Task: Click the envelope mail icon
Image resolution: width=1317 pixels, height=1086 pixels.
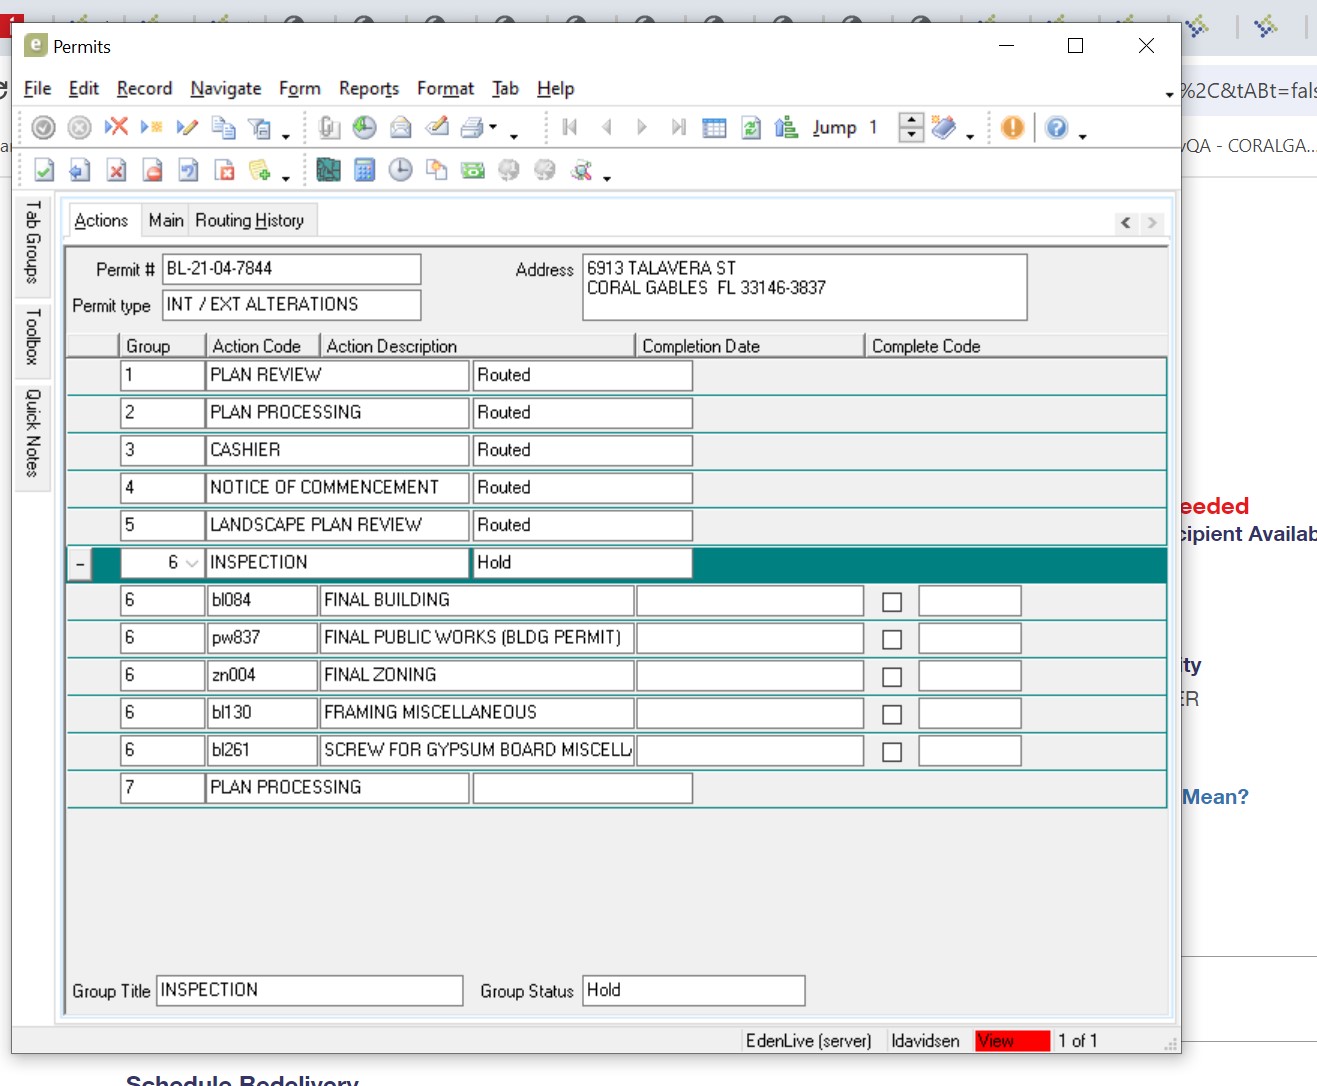Action: (x=401, y=128)
